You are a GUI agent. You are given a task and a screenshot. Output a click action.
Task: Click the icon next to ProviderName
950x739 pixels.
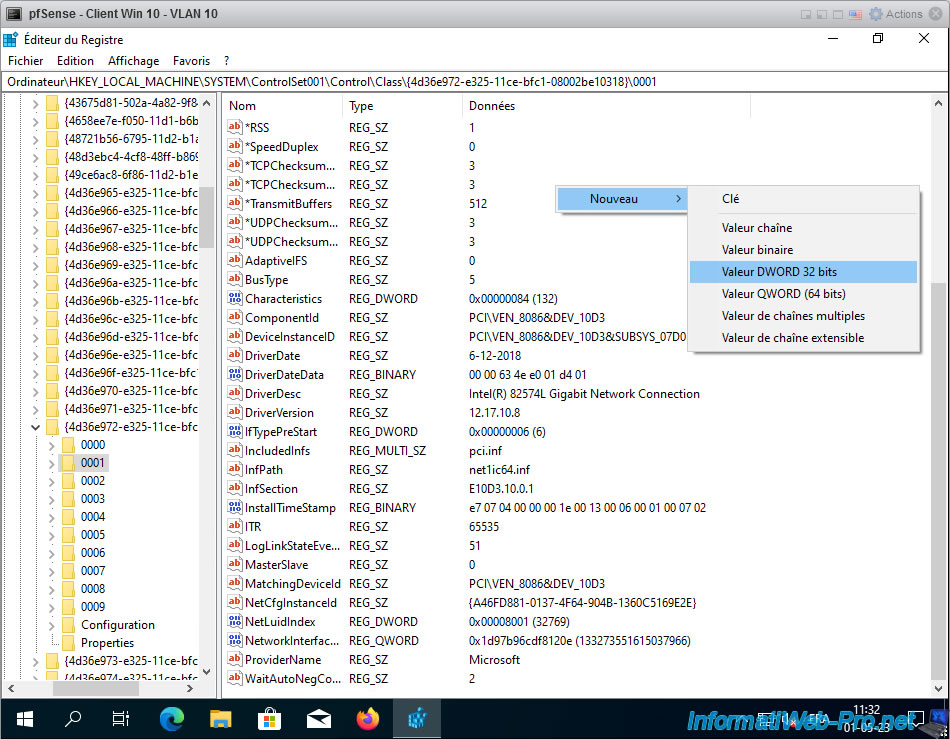pos(234,659)
